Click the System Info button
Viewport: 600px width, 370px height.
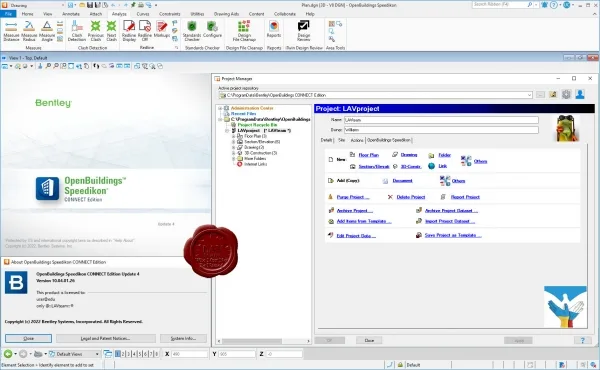point(183,338)
